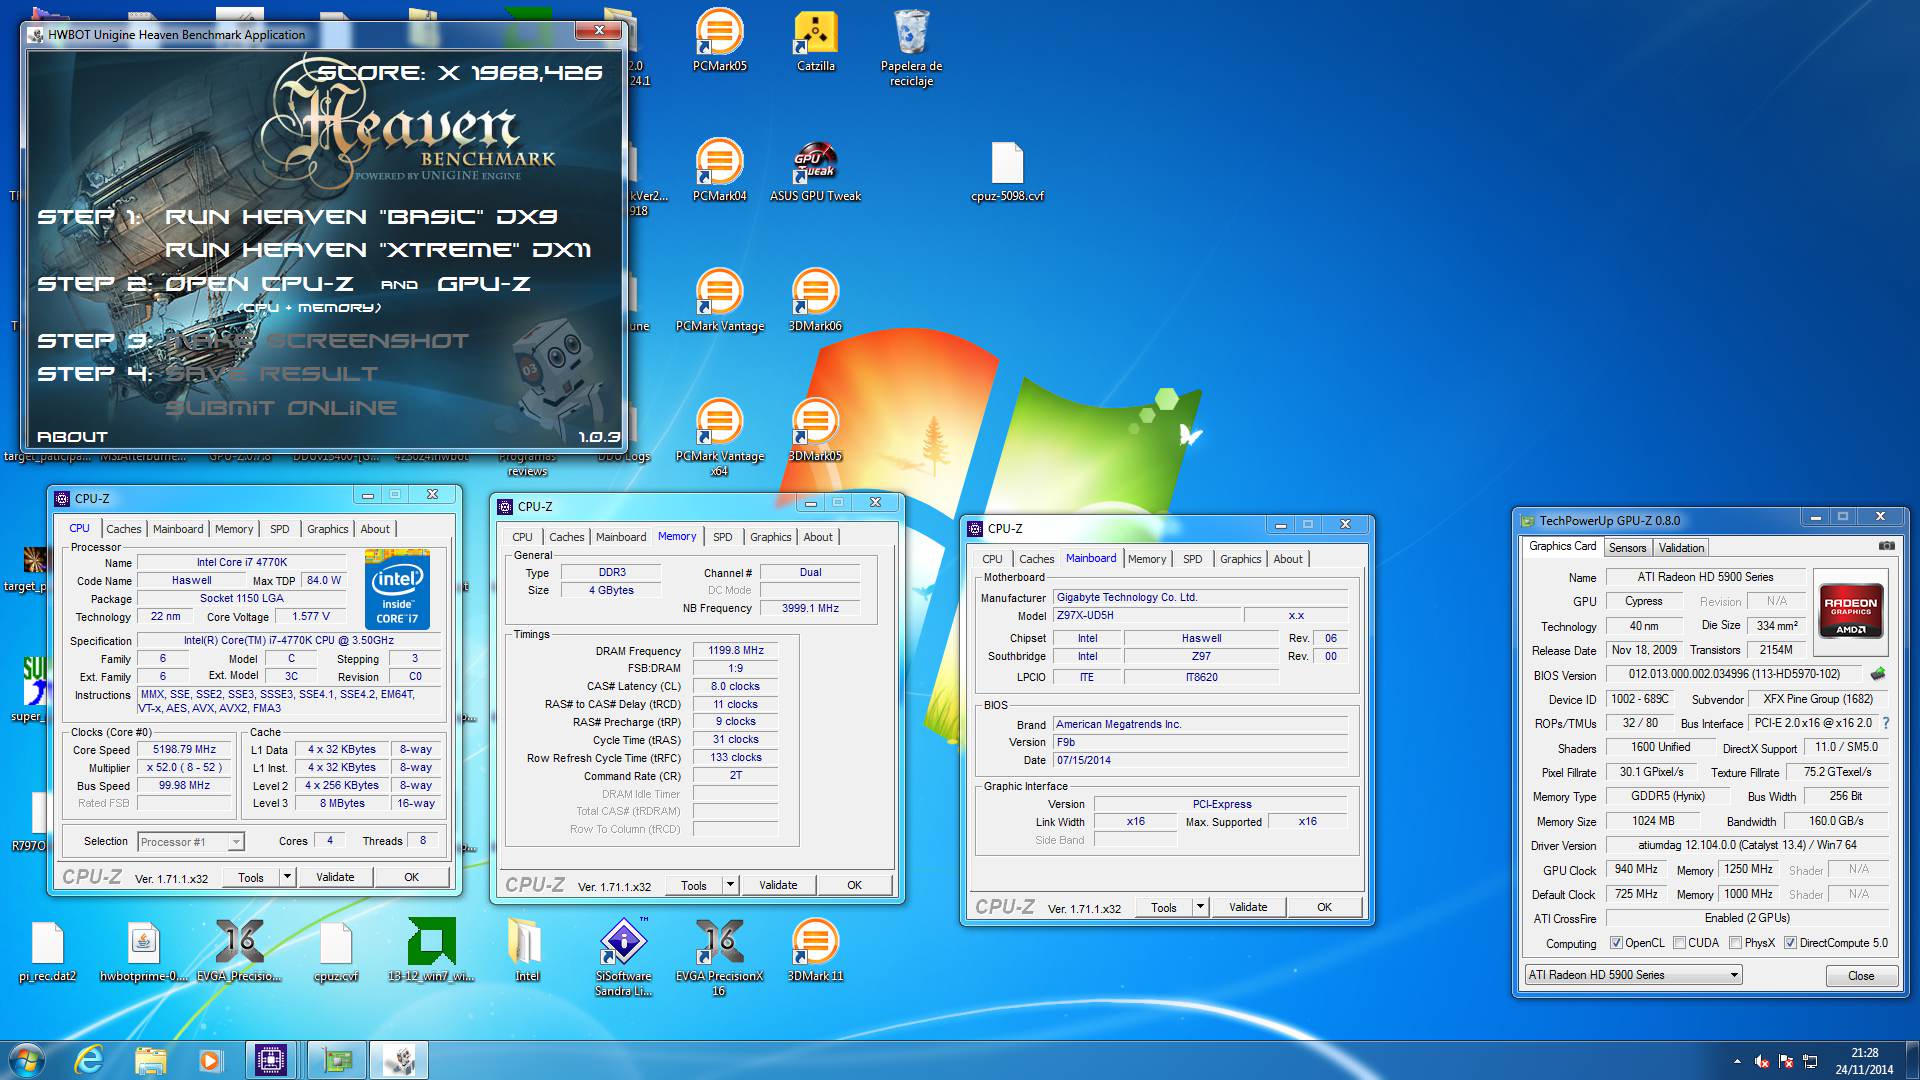Open Papelera de reciclaje

point(911,47)
